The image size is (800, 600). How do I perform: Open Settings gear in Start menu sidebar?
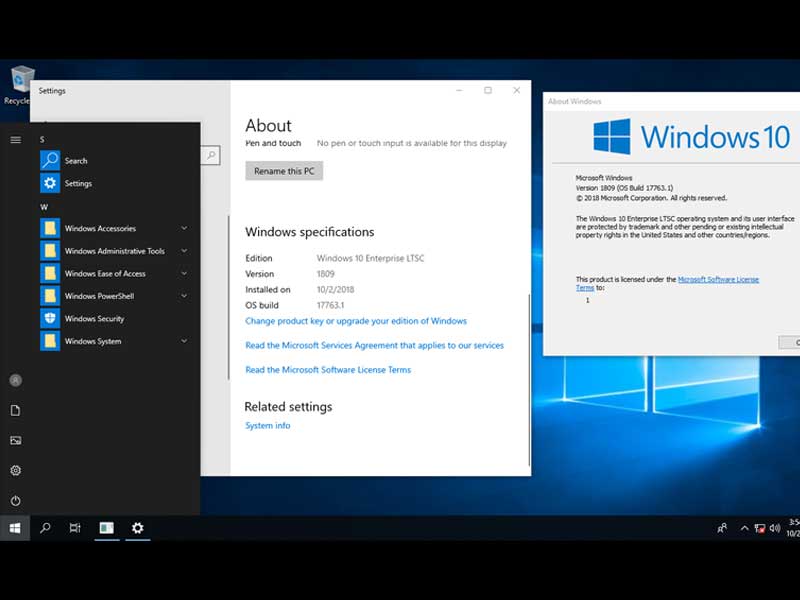15,470
